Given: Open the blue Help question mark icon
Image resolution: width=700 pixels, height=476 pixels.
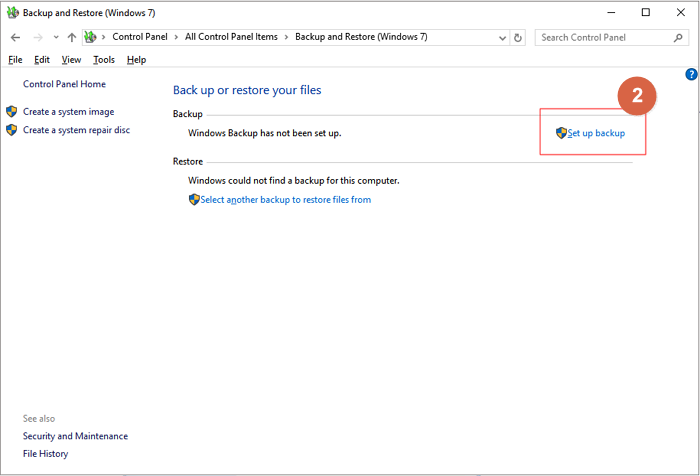Looking at the screenshot, I should [x=691, y=74].
